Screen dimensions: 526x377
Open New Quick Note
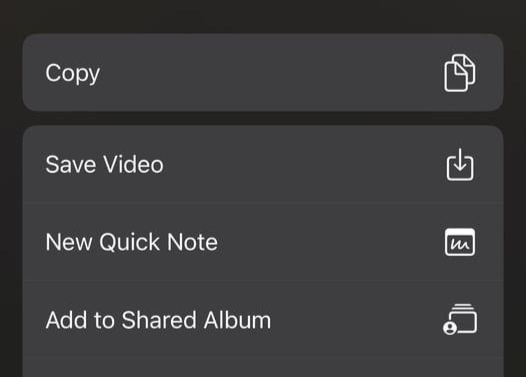pos(263,242)
